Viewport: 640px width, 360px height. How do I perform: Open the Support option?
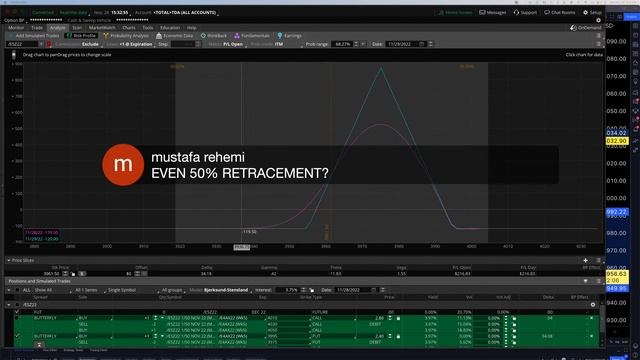coord(525,12)
